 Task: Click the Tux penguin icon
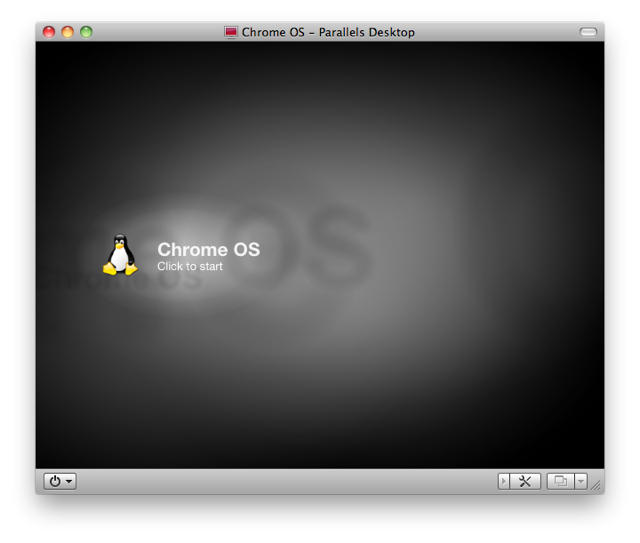[120, 255]
